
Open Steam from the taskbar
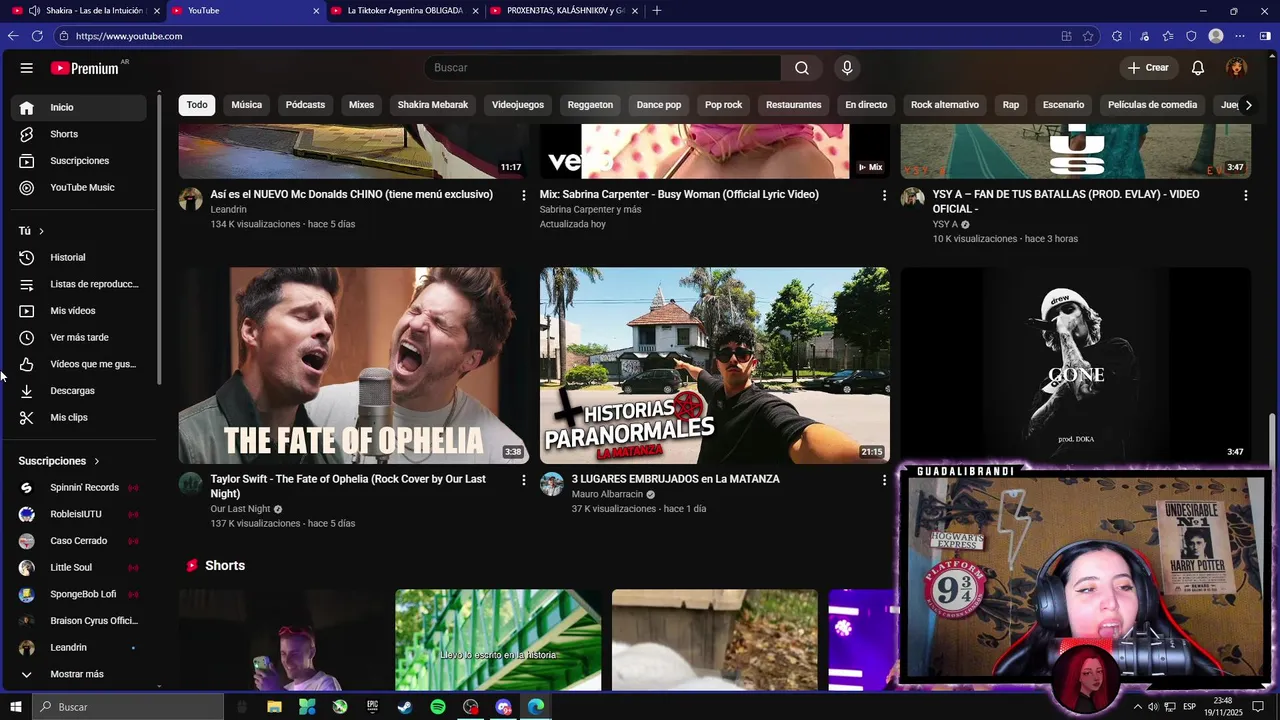click(405, 707)
